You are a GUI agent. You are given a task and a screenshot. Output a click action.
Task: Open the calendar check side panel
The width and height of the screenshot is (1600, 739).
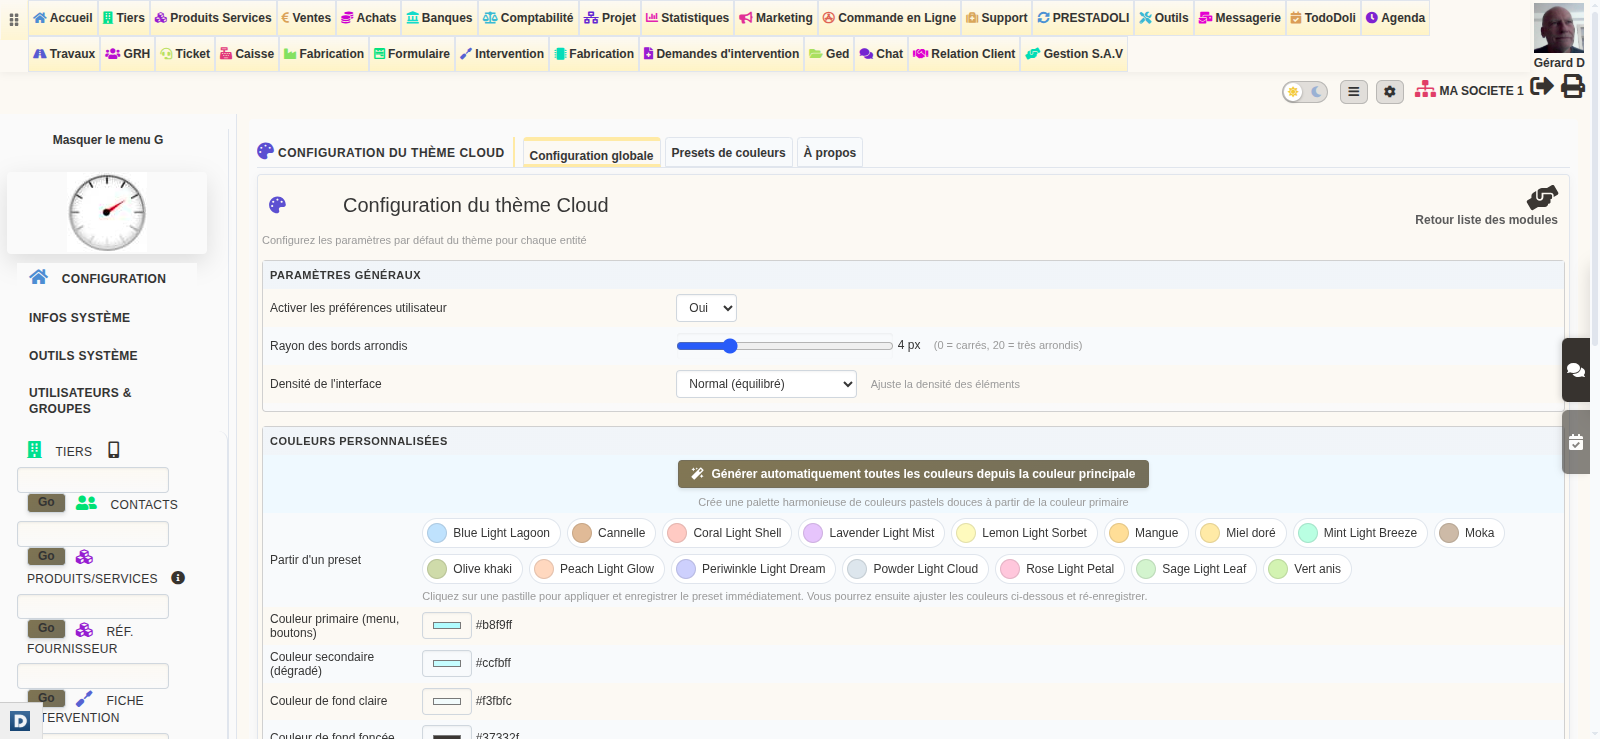[x=1576, y=442]
